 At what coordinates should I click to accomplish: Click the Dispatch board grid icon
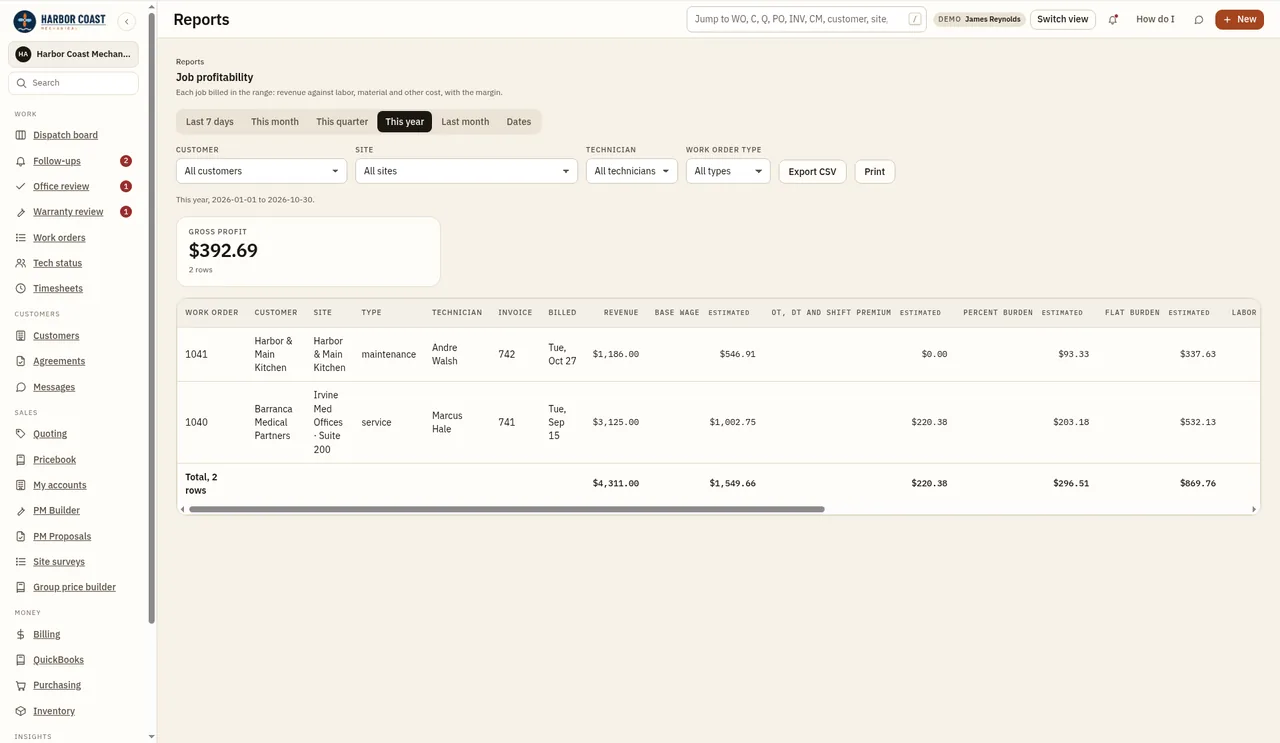[22, 135]
